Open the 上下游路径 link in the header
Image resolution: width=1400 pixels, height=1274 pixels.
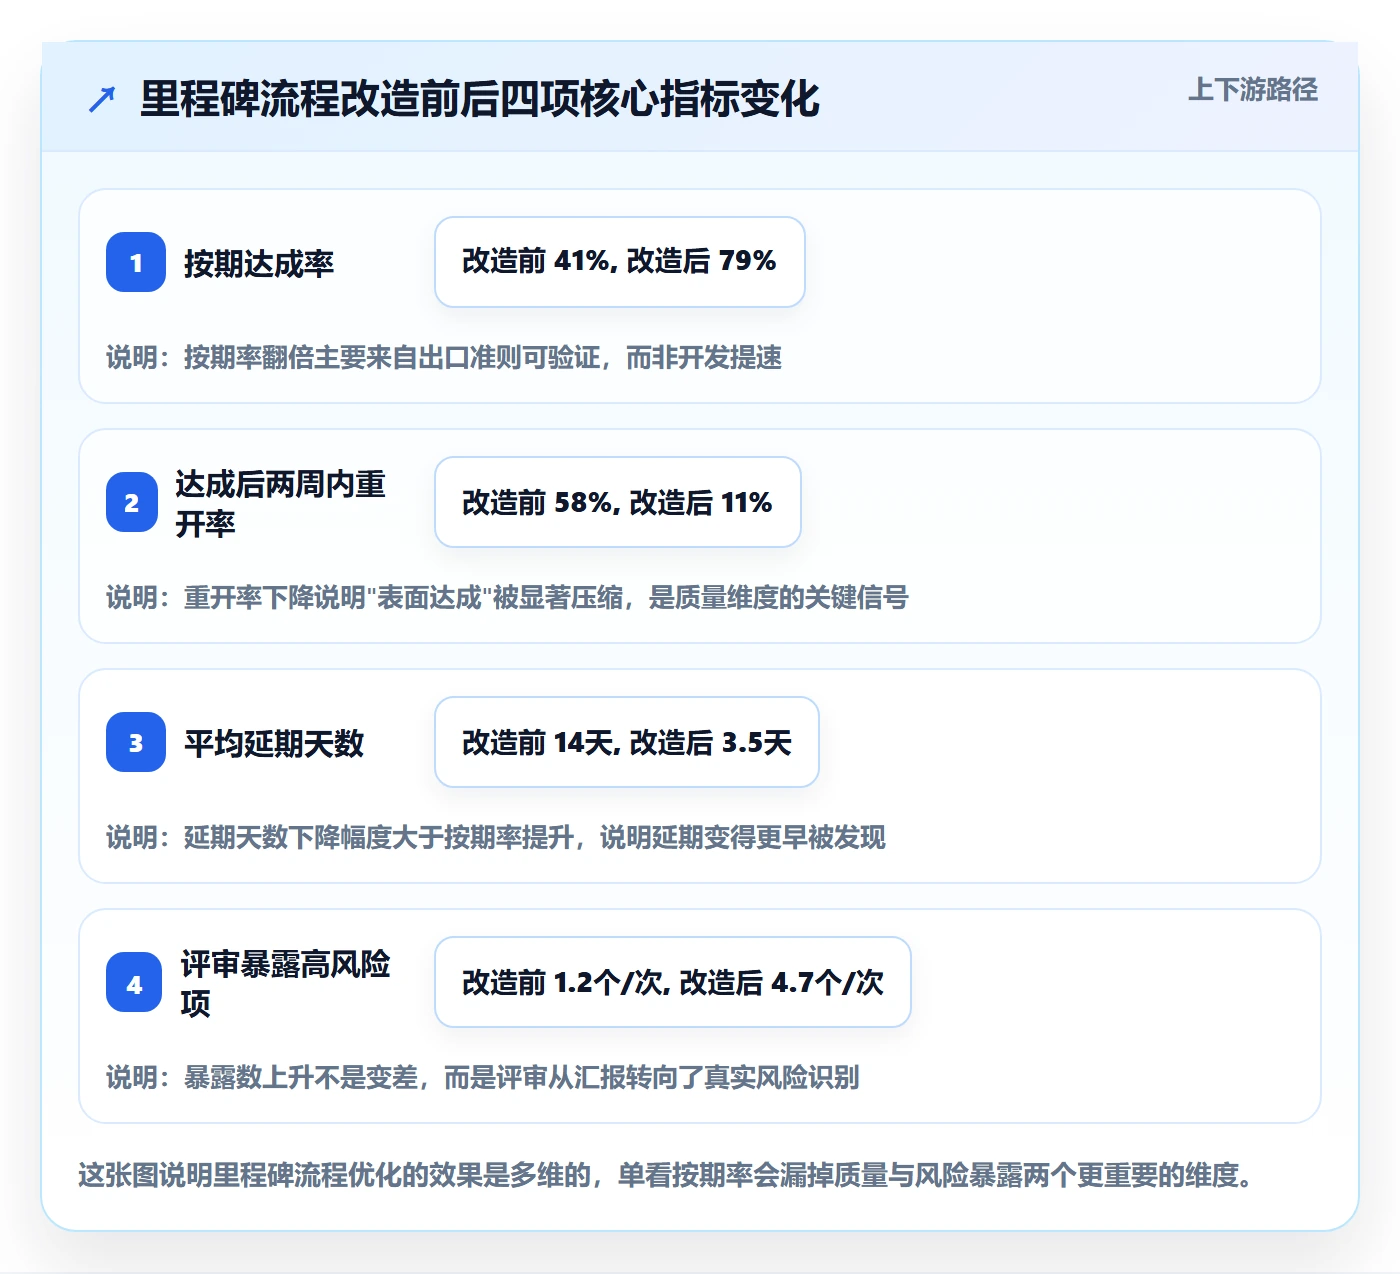(1253, 90)
